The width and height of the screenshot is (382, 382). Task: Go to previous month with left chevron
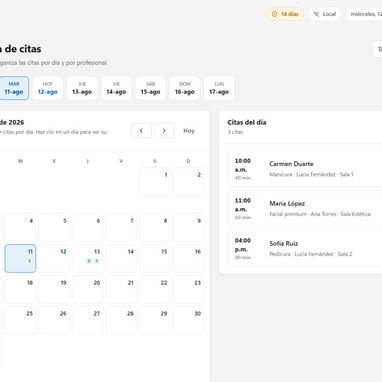pos(141,131)
